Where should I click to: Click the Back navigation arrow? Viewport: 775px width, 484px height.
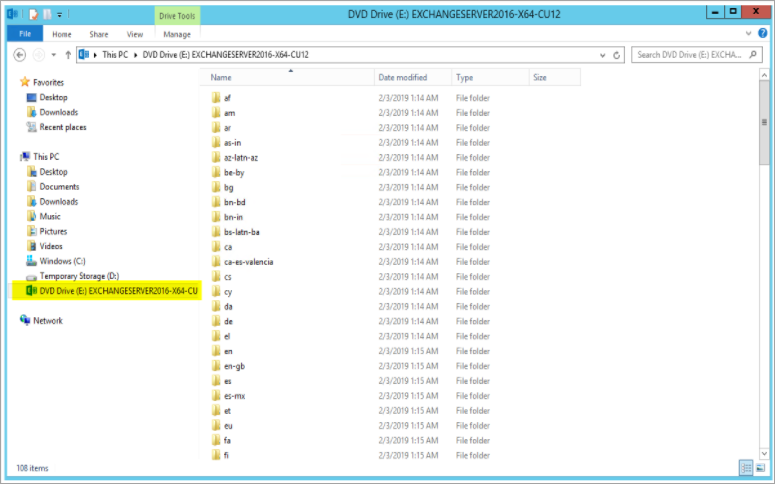tap(21, 54)
